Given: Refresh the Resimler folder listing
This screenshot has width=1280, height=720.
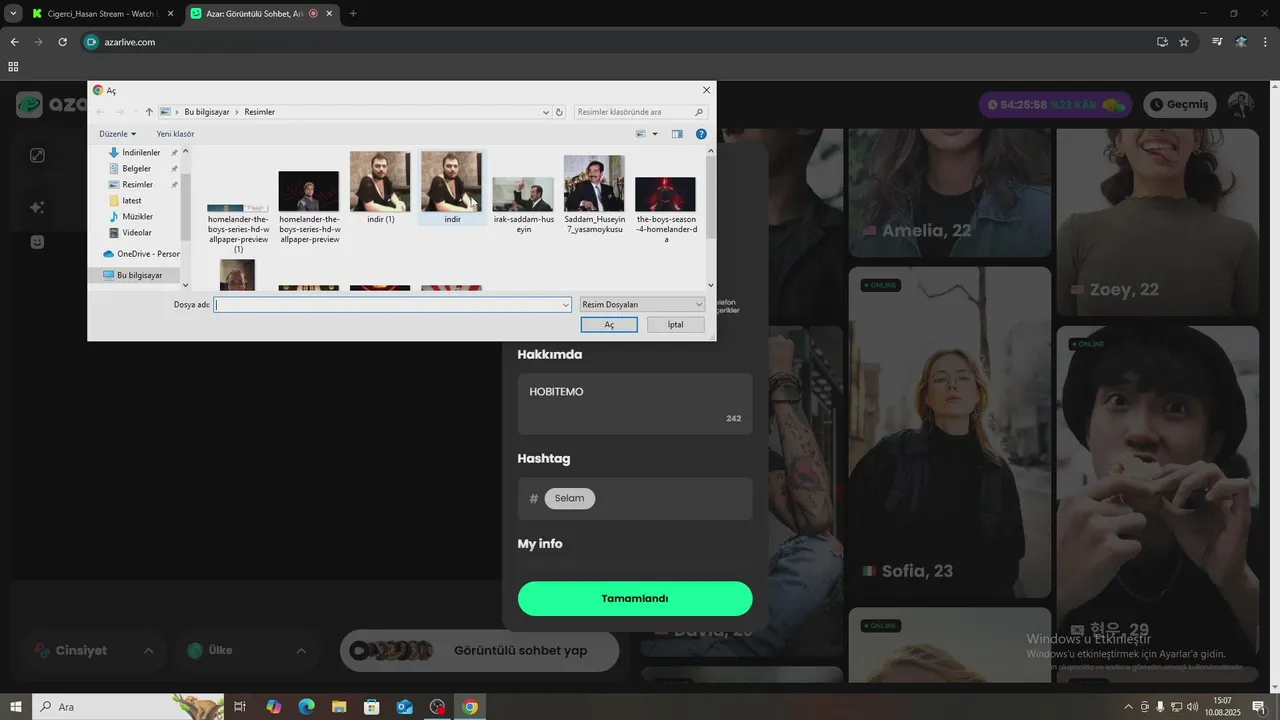Looking at the screenshot, I should click(x=559, y=112).
